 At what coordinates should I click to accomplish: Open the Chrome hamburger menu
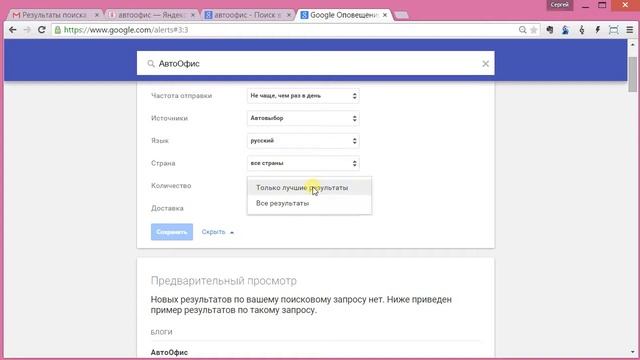point(630,30)
